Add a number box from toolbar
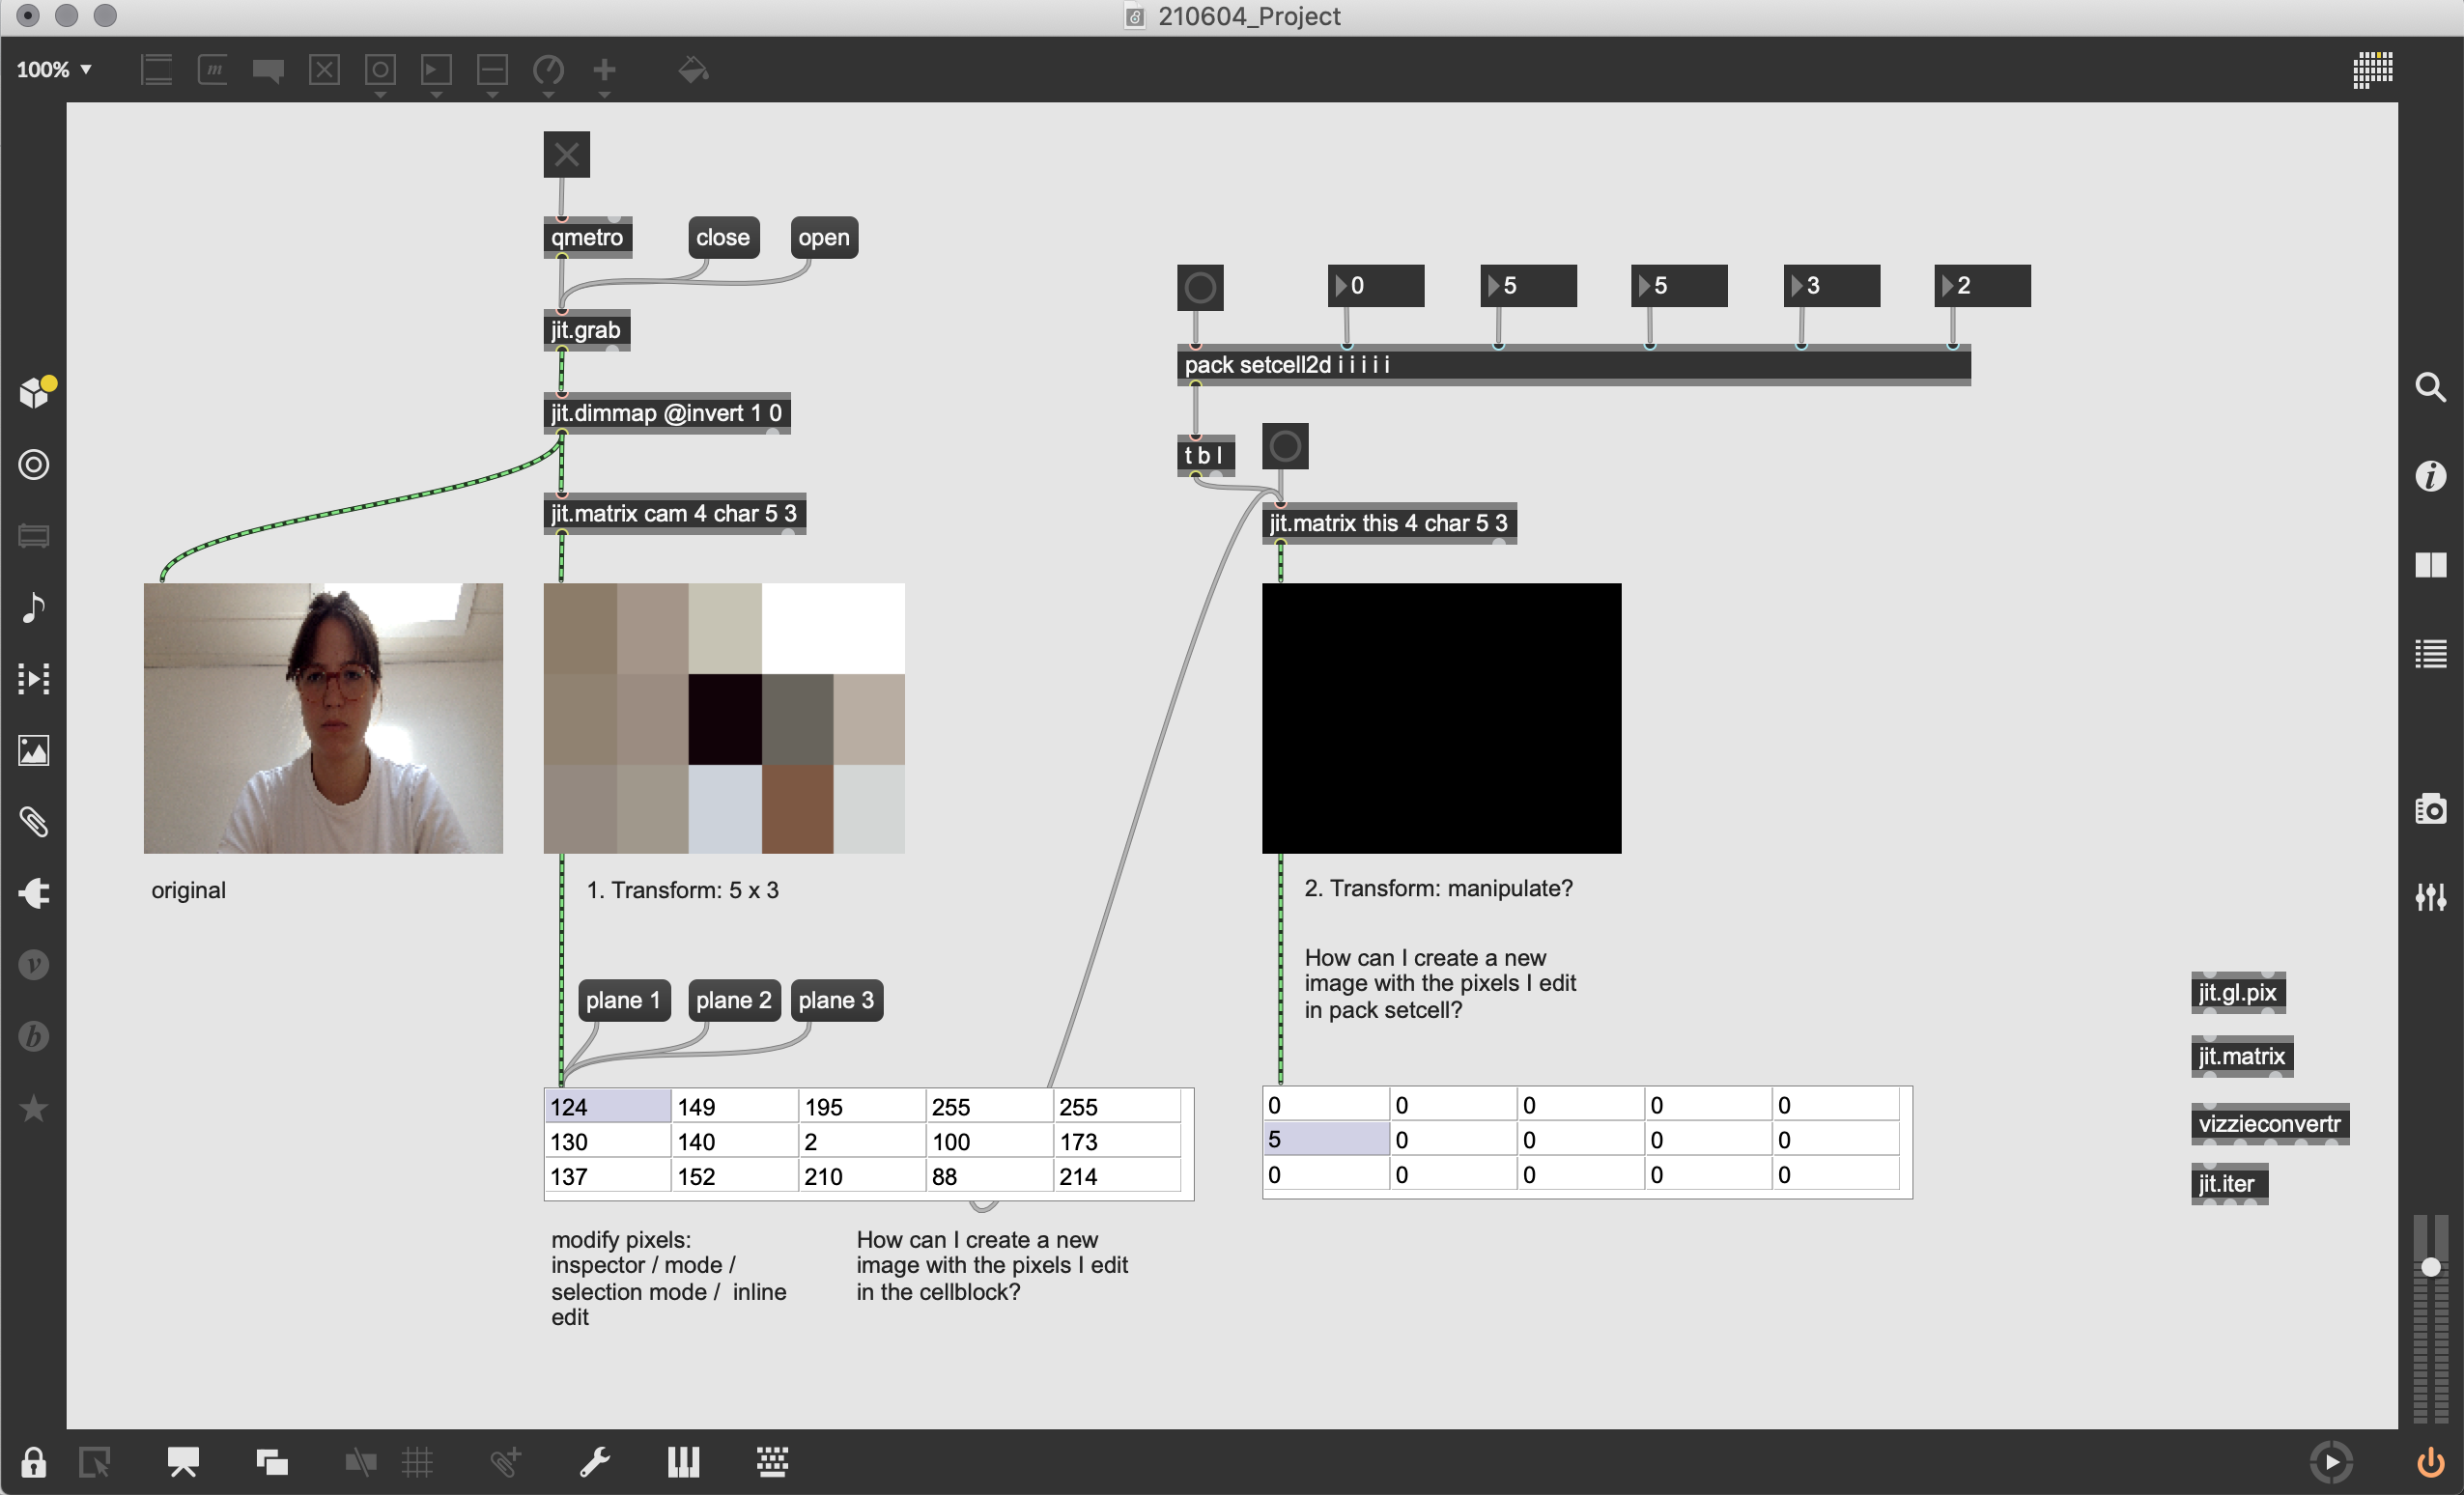The image size is (2464, 1495). click(x=436, y=70)
